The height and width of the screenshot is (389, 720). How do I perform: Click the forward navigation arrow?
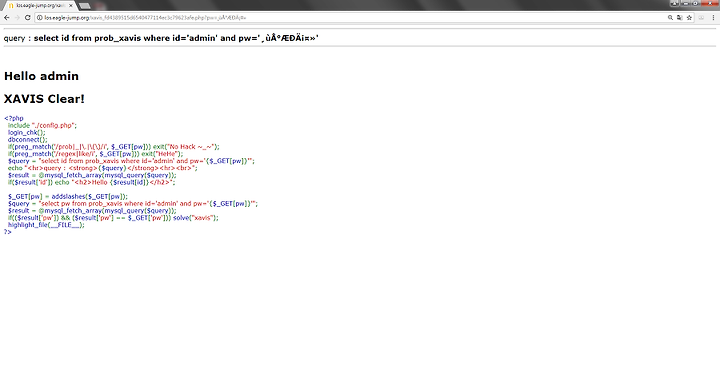(x=17, y=17)
